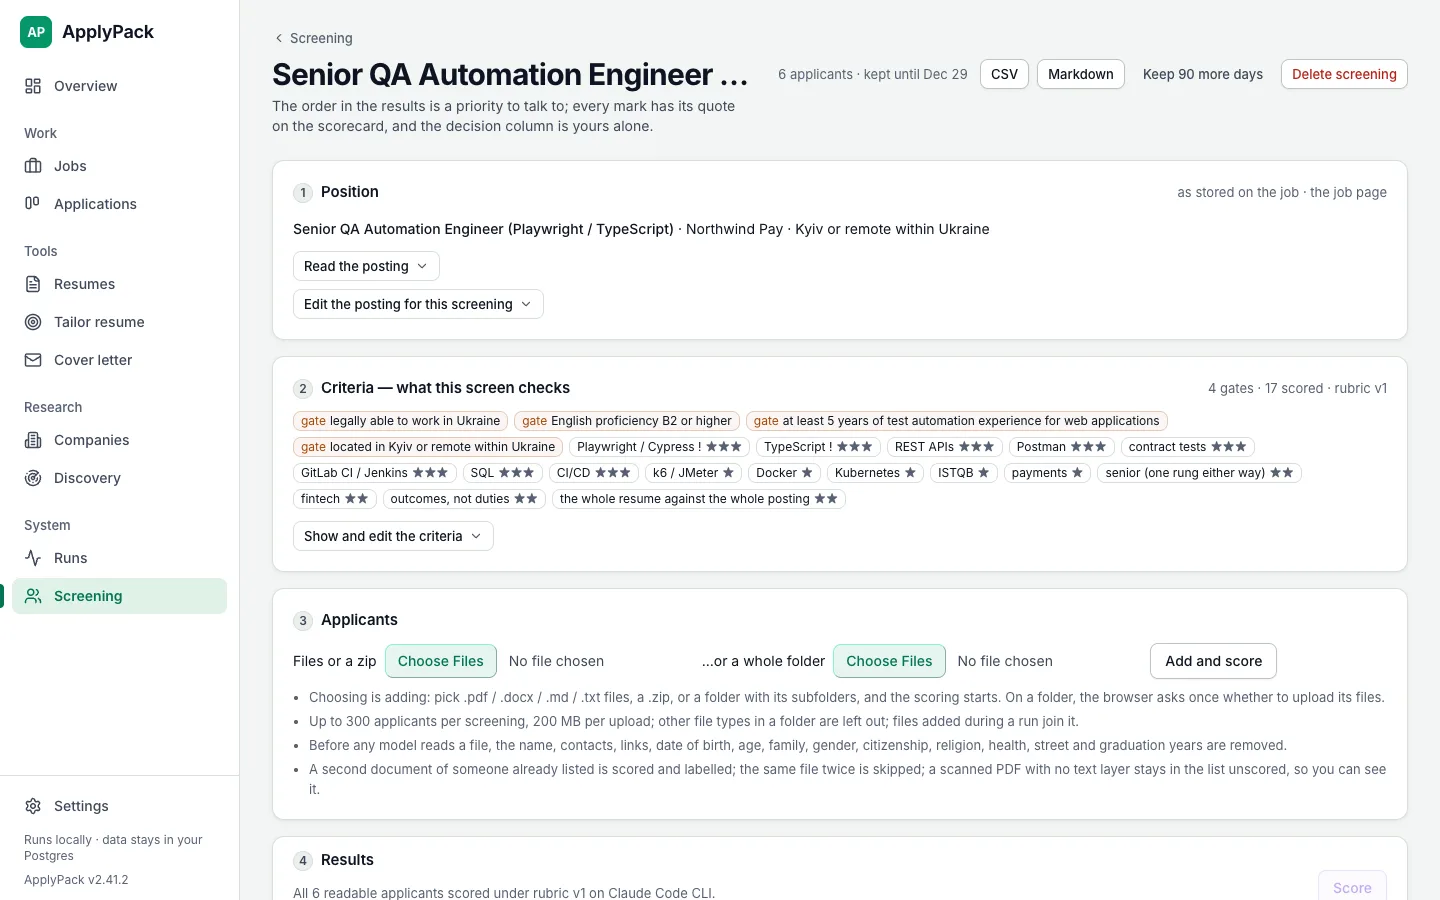Choose Files for a whole folder
The height and width of the screenshot is (900, 1440).
pyautogui.click(x=889, y=661)
